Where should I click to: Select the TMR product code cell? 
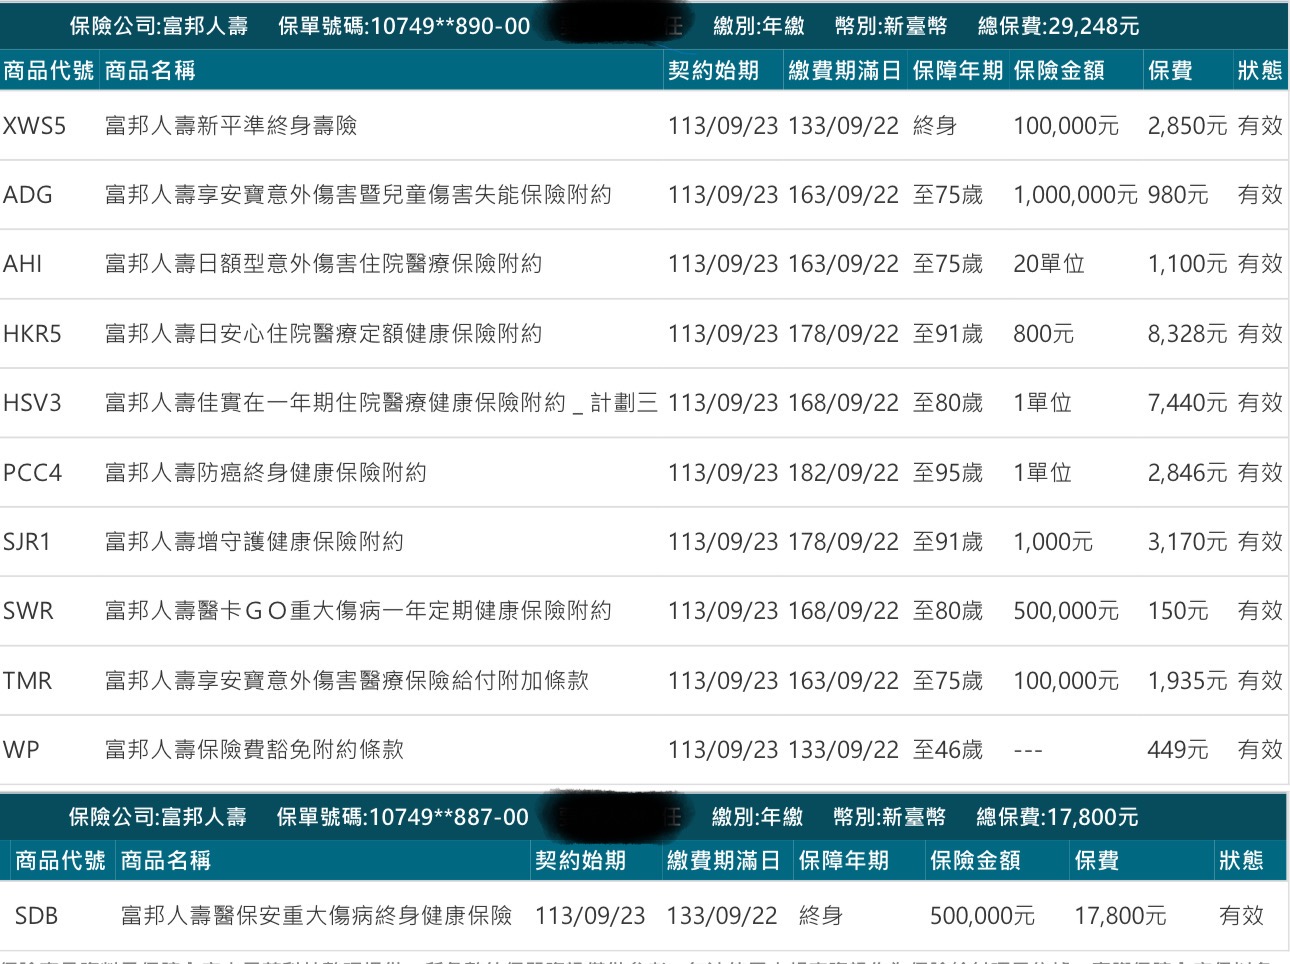click(28, 681)
